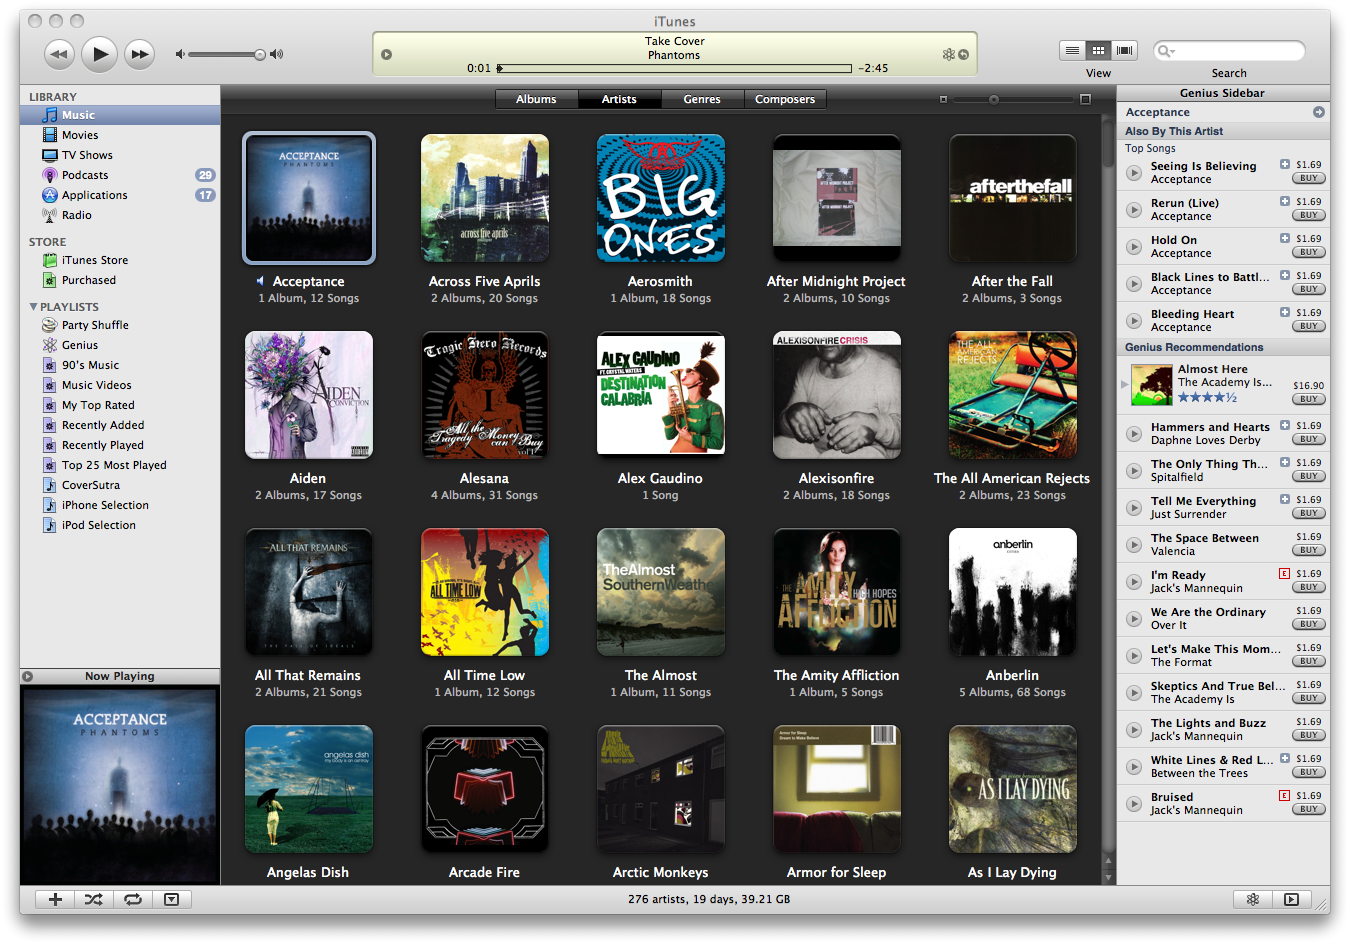Viewport: 1350px width, 944px height.
Task: Switch to the Artists tab
Action: [618, 99]
